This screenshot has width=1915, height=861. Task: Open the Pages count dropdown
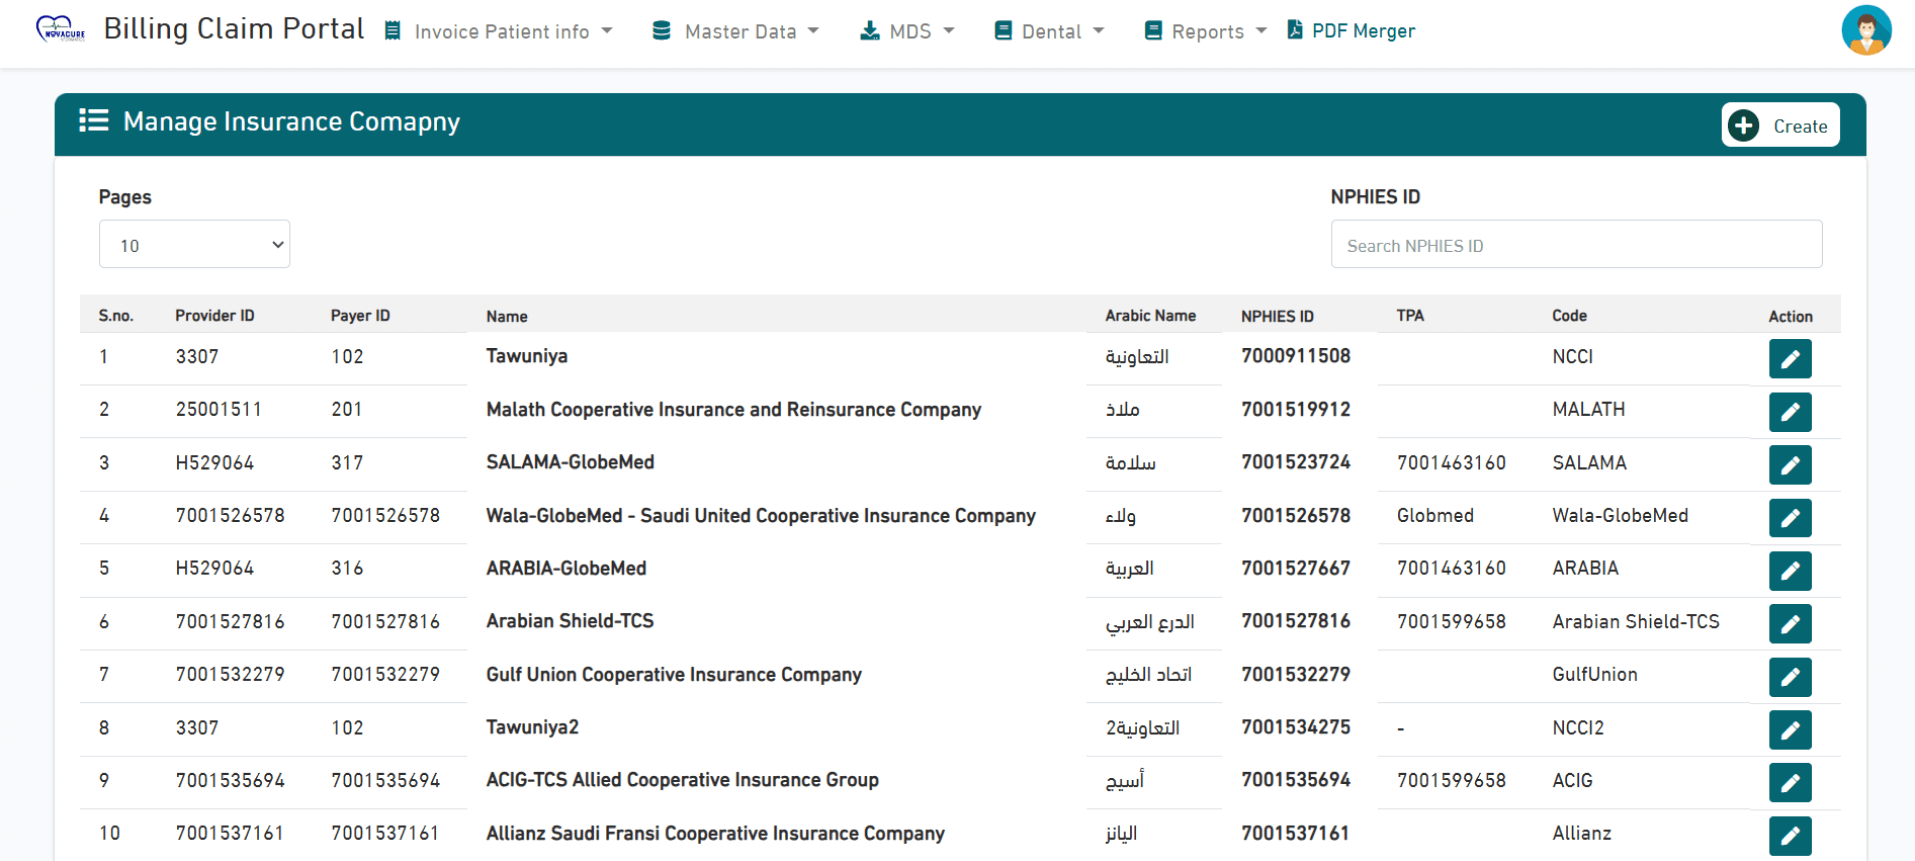pyautogui.click(x=194, y=244)
